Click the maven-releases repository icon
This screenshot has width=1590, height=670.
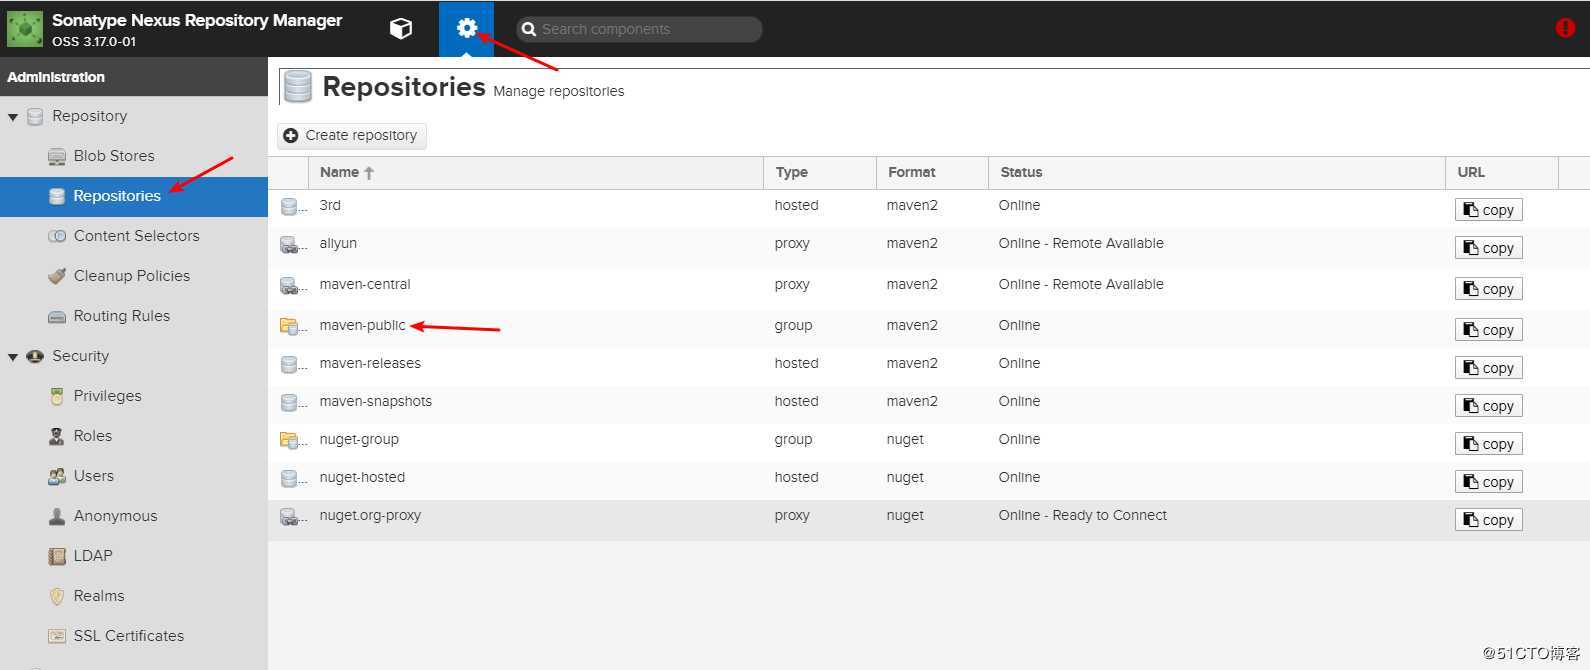[x=290, y=365]
